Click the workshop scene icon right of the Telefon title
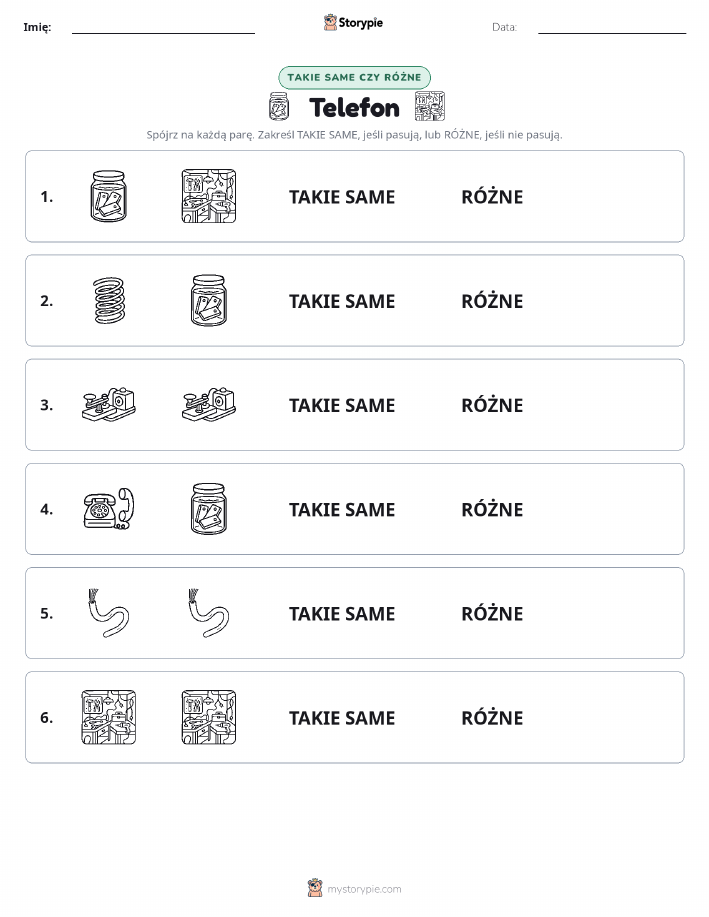Image resolution: width=709 pixels, height=917 pixels. (430, 106)
